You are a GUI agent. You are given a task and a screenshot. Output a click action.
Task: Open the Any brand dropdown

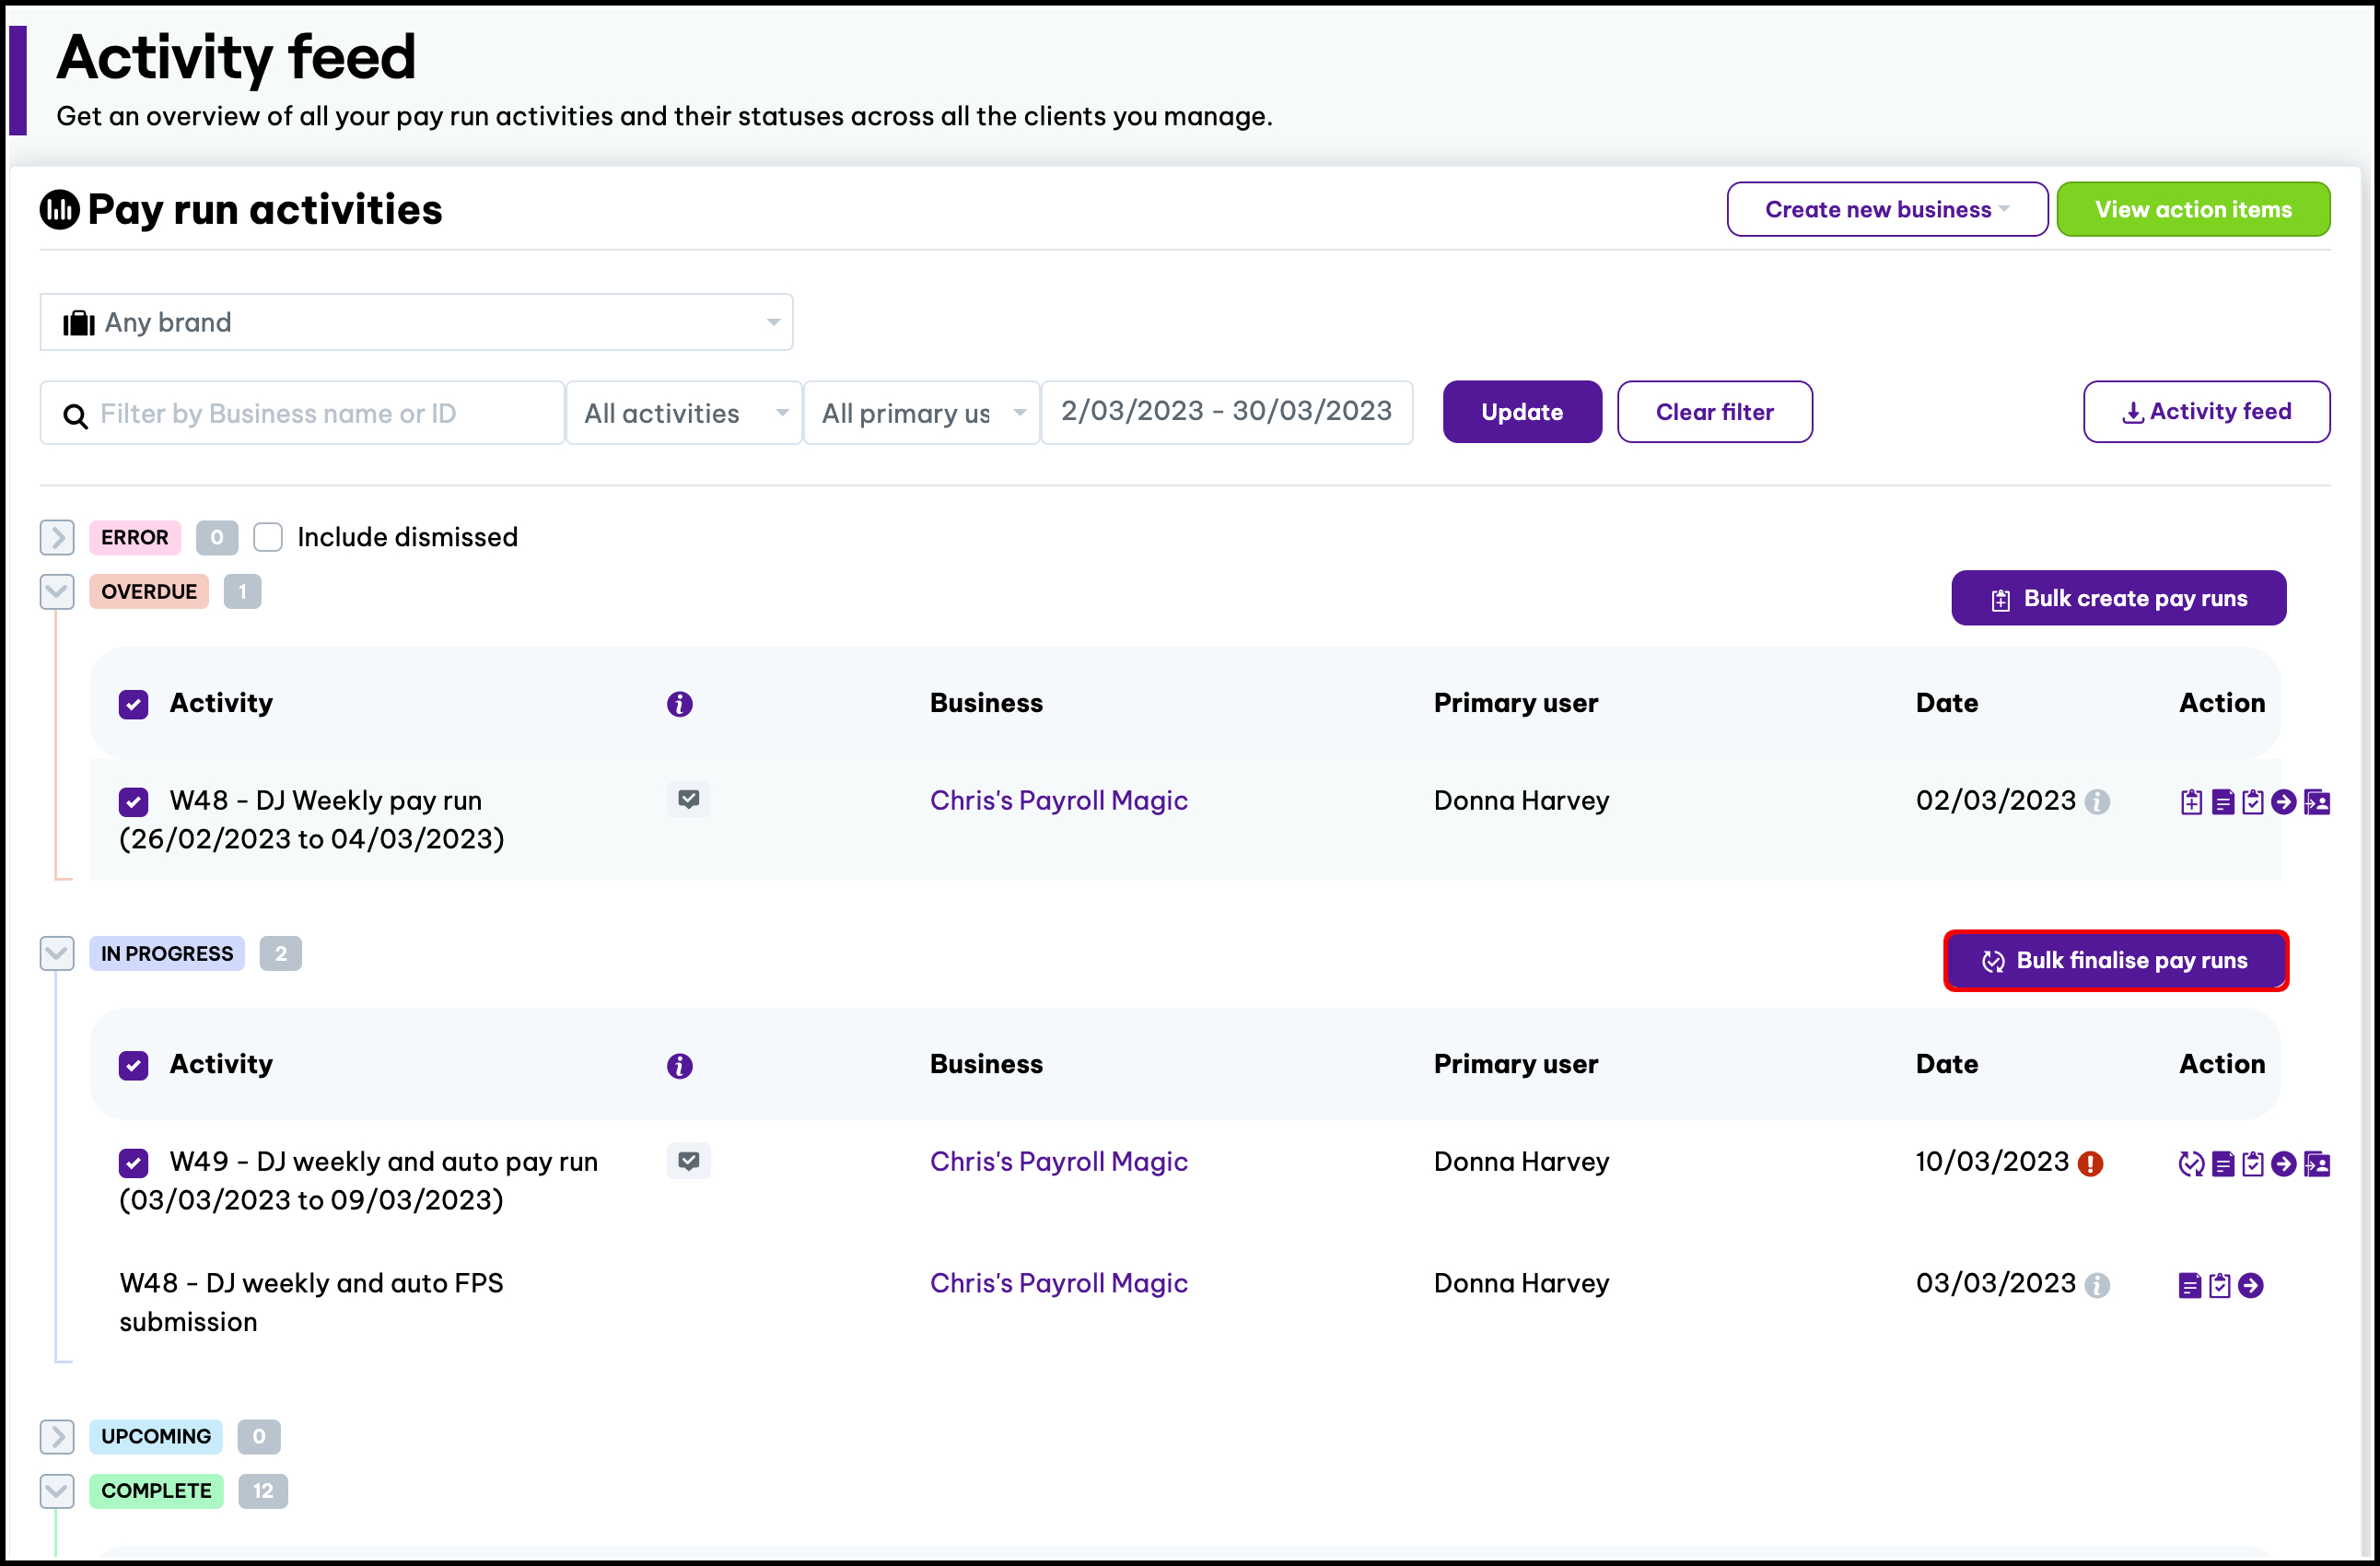[x=416, y=322]
